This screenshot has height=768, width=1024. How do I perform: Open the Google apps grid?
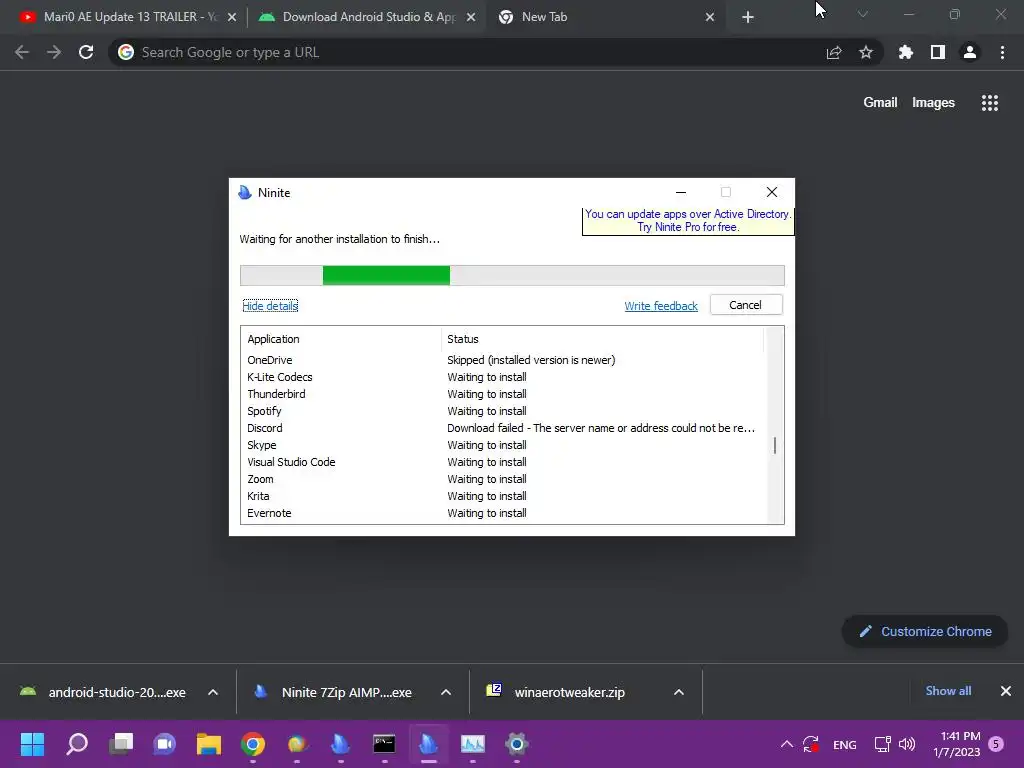(x=990, y=103)
